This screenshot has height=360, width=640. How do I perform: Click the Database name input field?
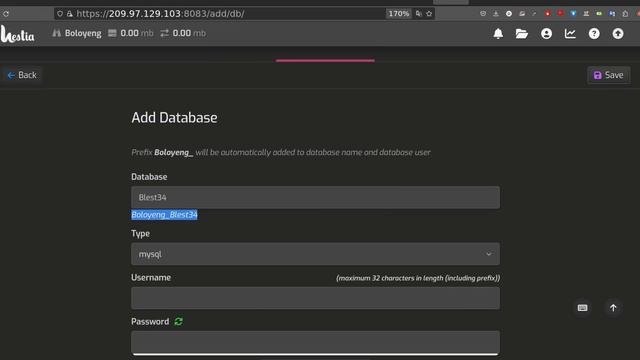(315, 197)
